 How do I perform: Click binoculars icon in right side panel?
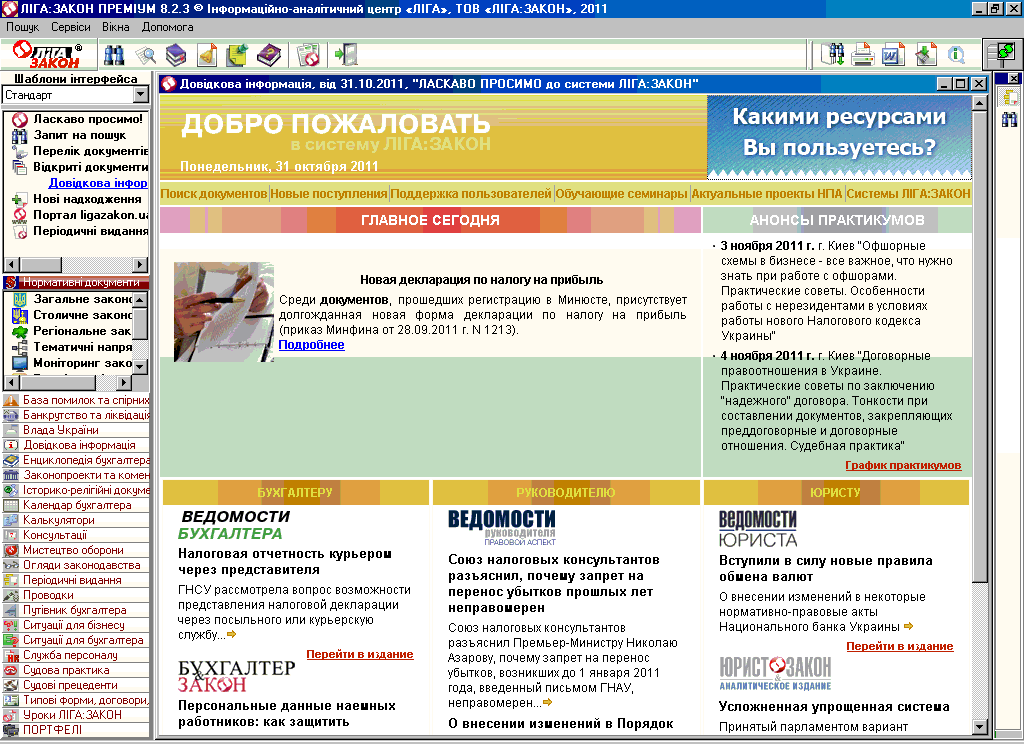click(1010, 119)
